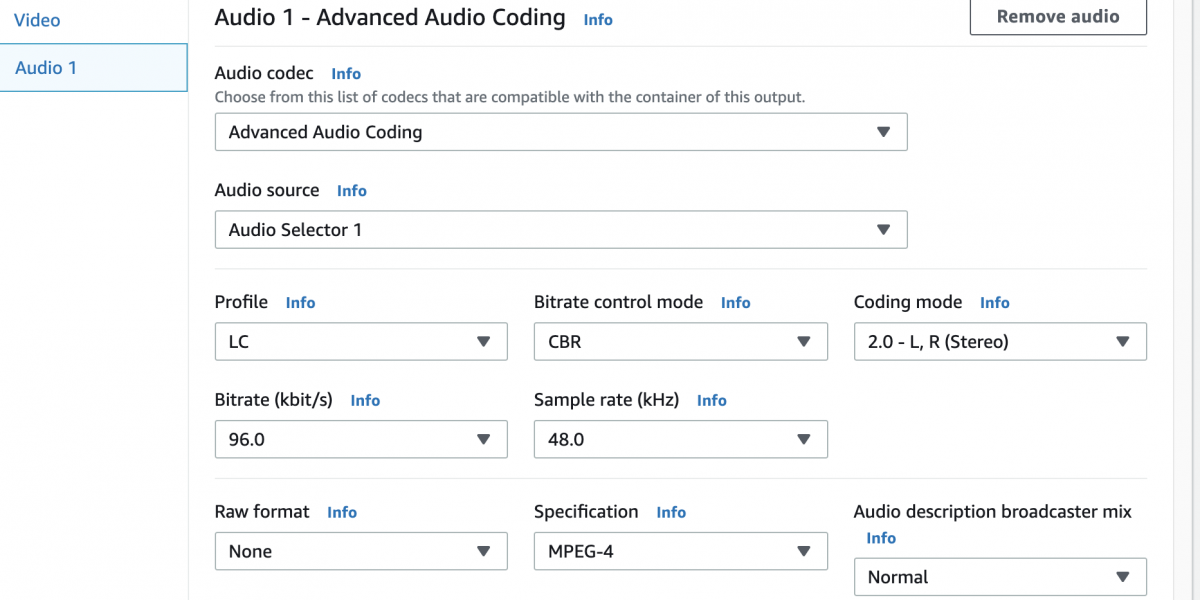The width and height of the screenshot is (1200, 600).
Task: Open Audio description broadcaster mix dropdown
Action: (x=1000, y=577)
